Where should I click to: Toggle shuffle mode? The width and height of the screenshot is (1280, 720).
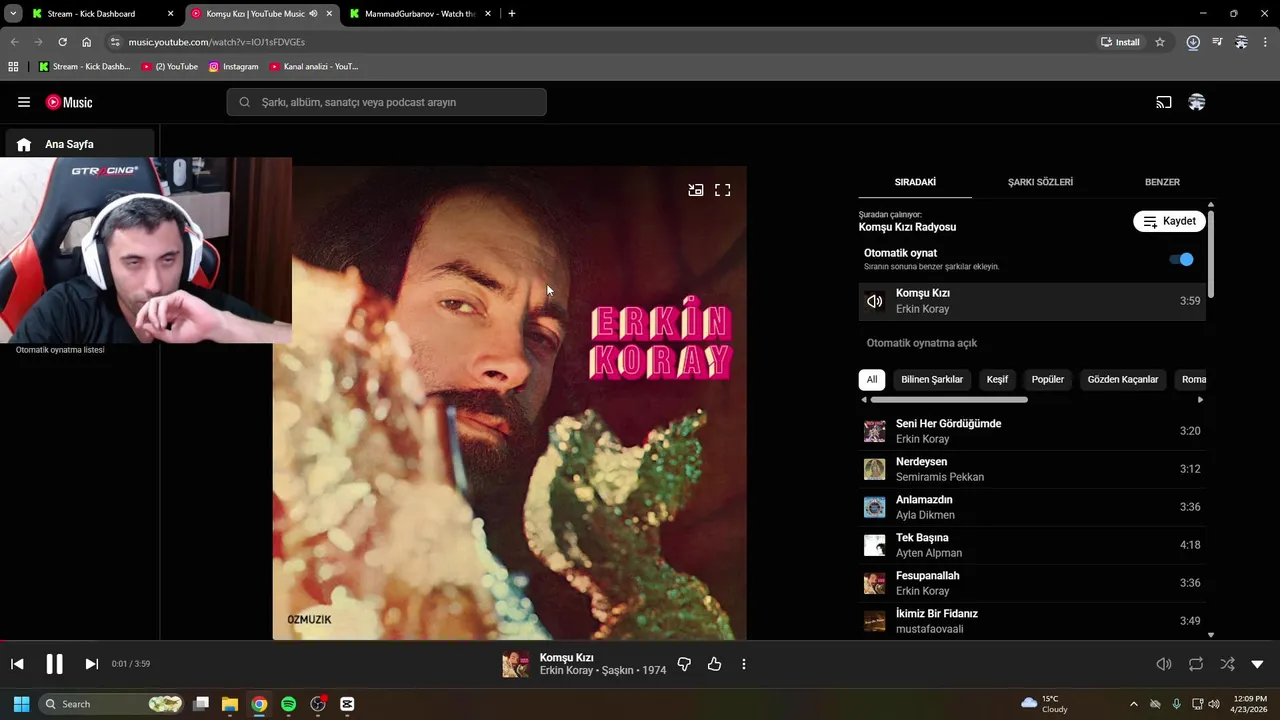coord(1227,664)
